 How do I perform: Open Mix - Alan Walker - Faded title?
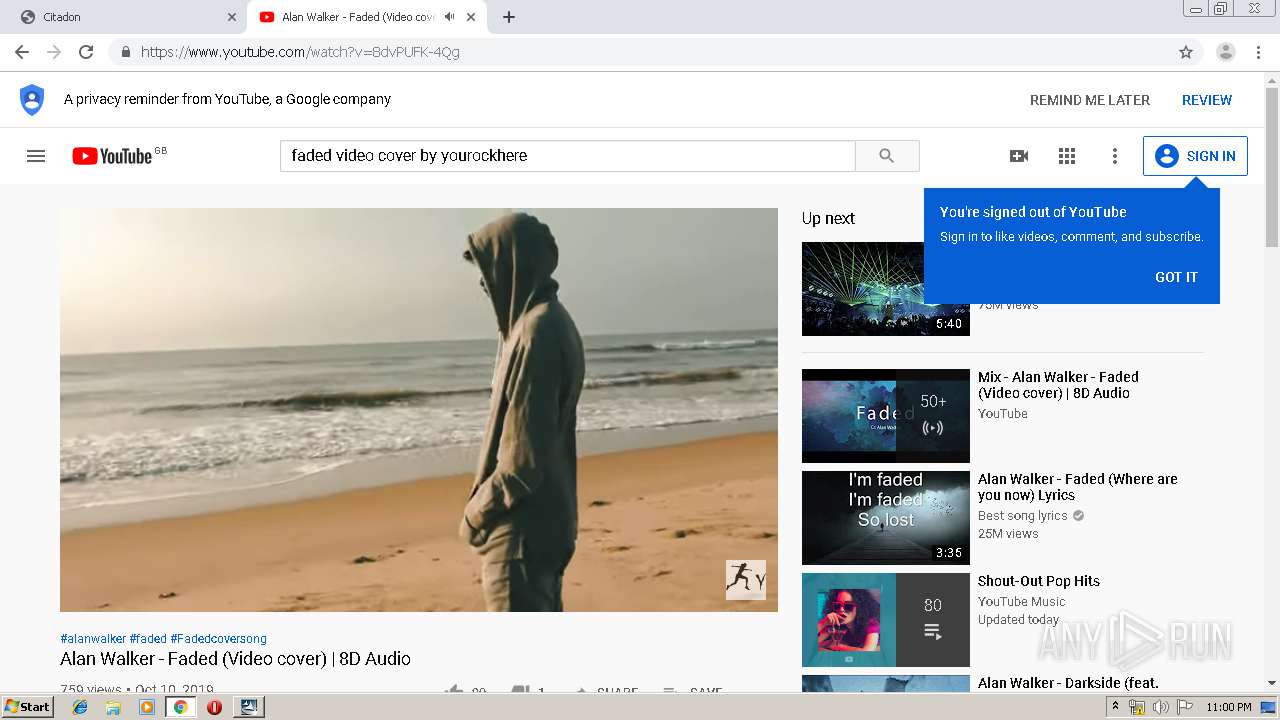click(1058, 385)
